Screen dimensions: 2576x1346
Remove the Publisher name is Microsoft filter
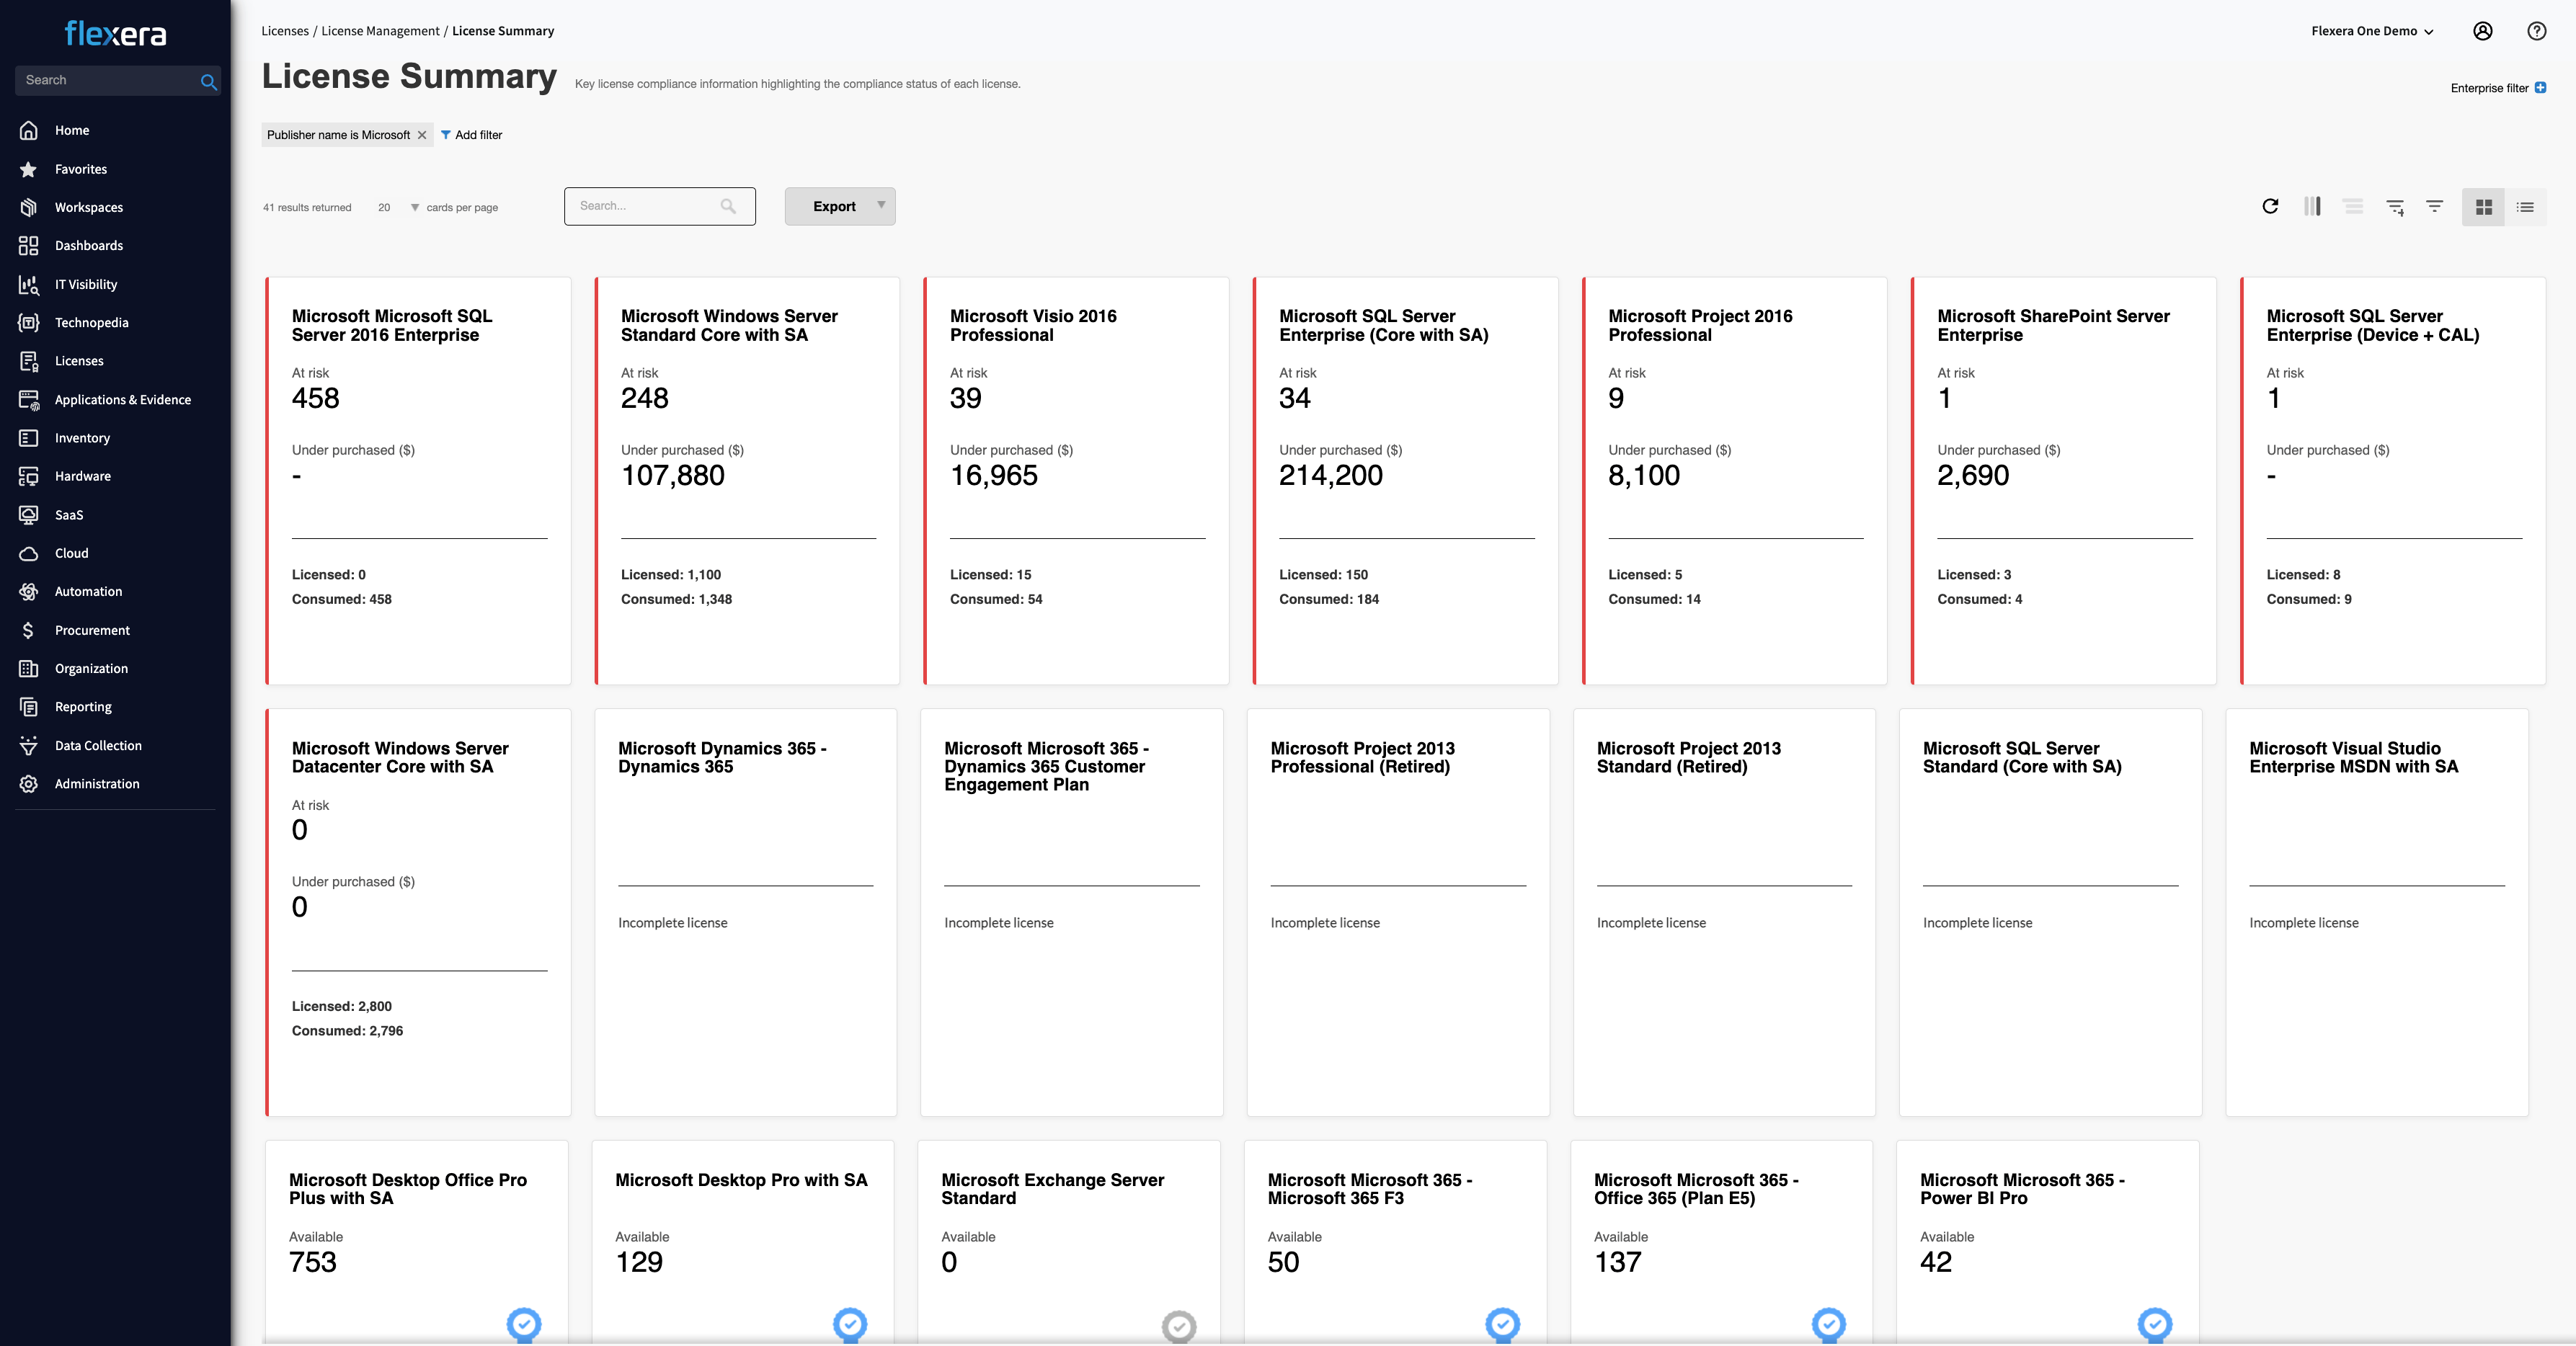click(422, 135)
